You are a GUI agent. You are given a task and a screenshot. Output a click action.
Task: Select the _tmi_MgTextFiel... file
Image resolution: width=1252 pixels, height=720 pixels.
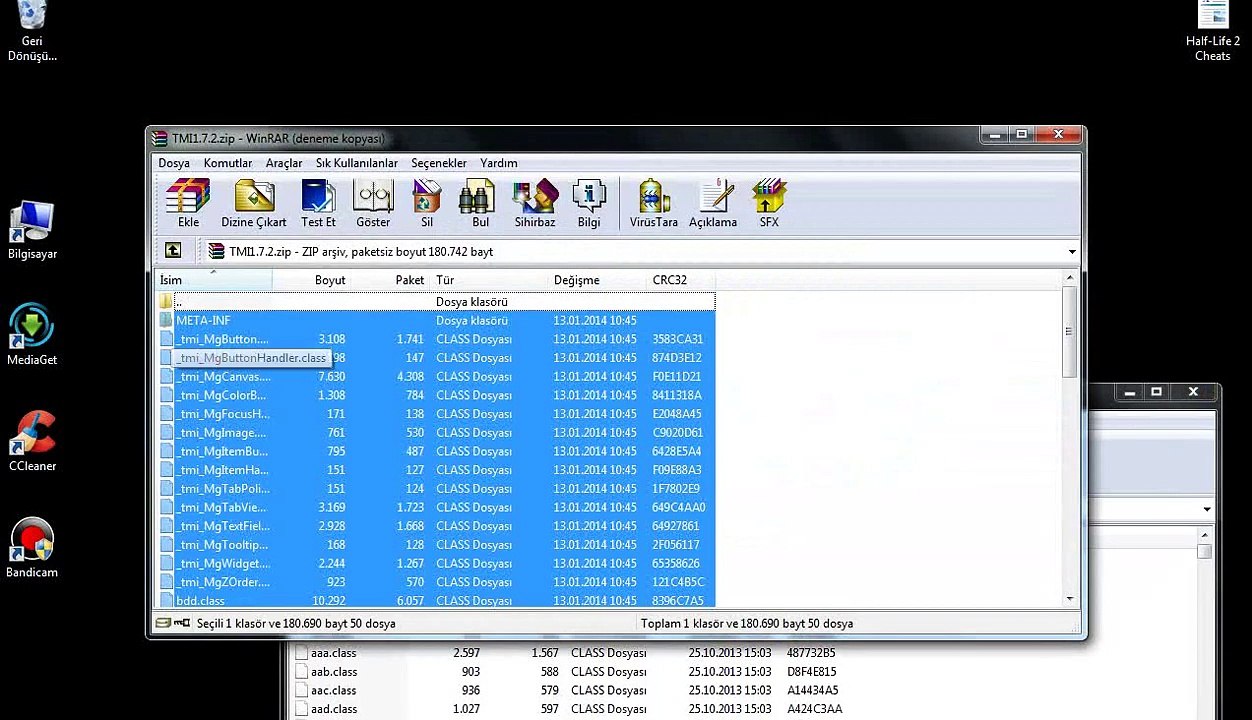click(x=436, y=526)
